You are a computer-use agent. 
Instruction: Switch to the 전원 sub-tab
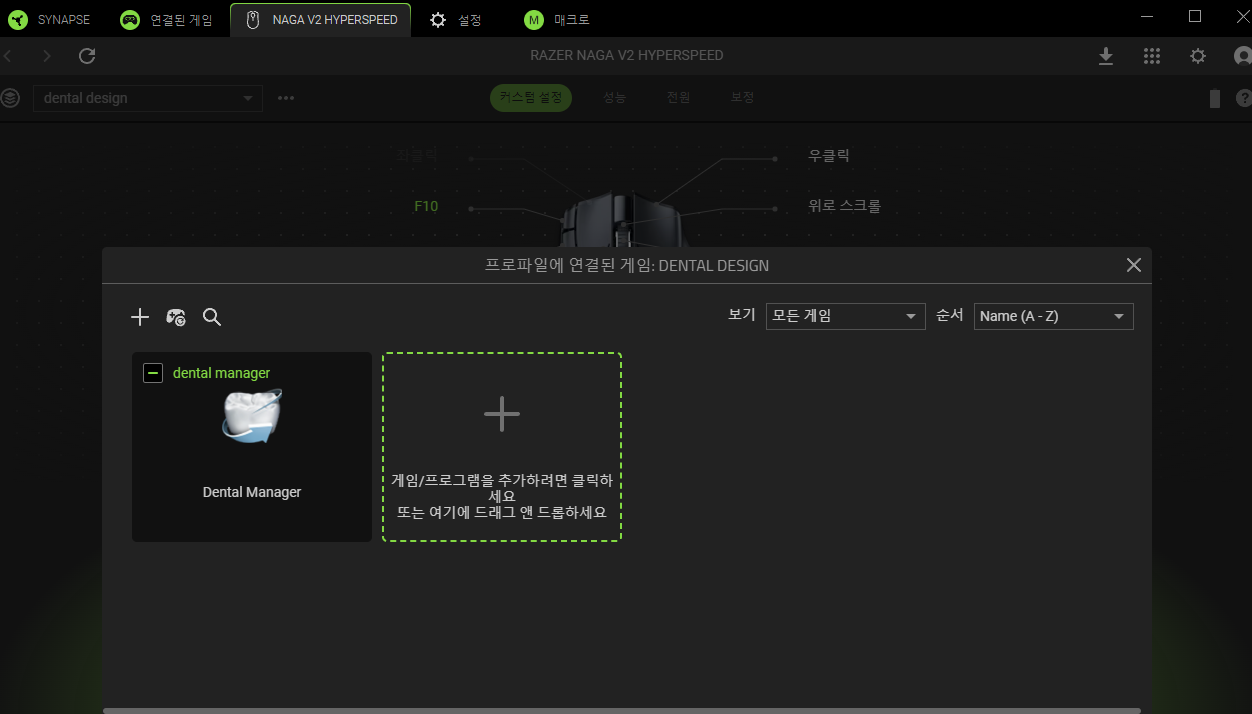click(678, 98)
